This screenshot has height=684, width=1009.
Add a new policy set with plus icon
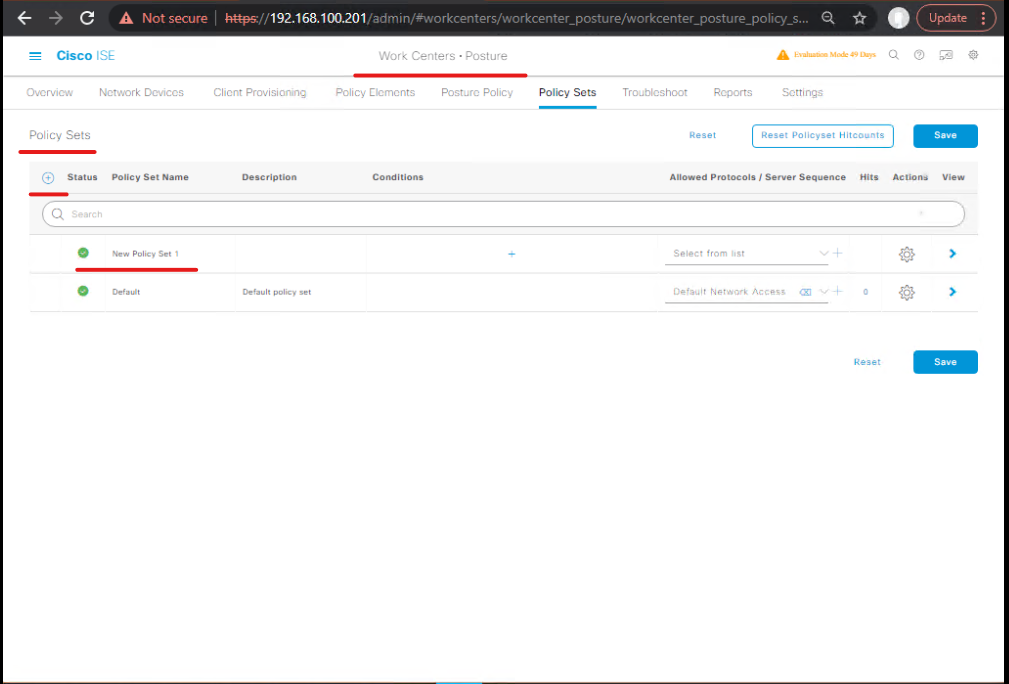[48, 178]
